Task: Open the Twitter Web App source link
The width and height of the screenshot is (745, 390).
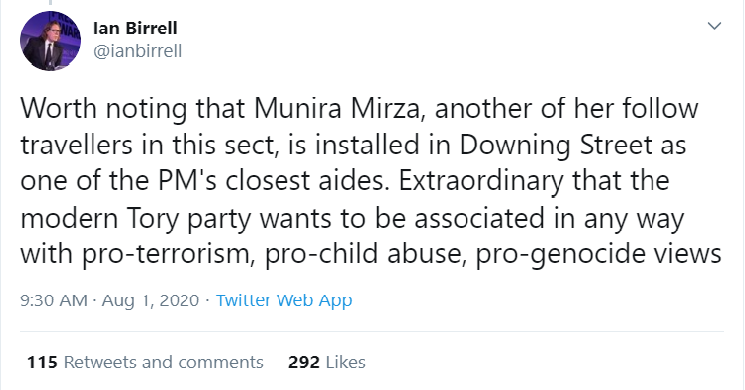Action: point(284,300)
